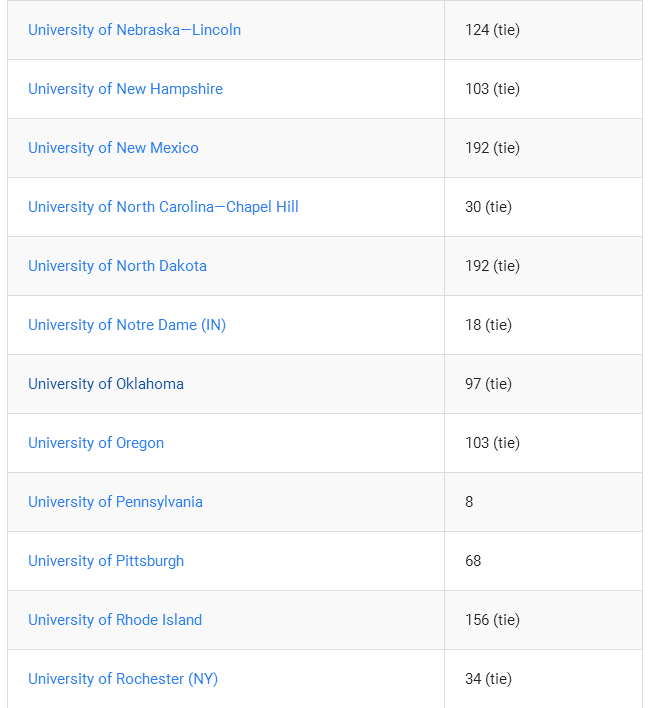Open University of New Mexico page
648x708 pixels.
(113, 148)
